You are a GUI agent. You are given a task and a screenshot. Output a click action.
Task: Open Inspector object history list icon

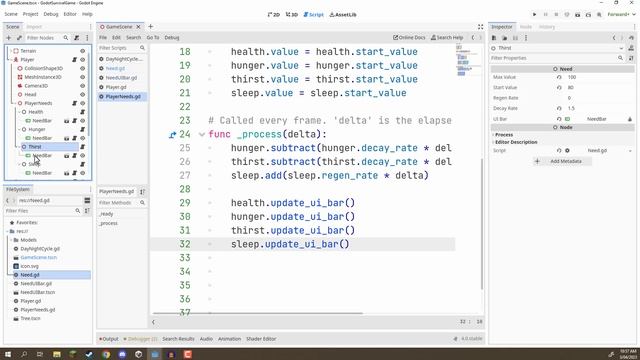[631, 38]
